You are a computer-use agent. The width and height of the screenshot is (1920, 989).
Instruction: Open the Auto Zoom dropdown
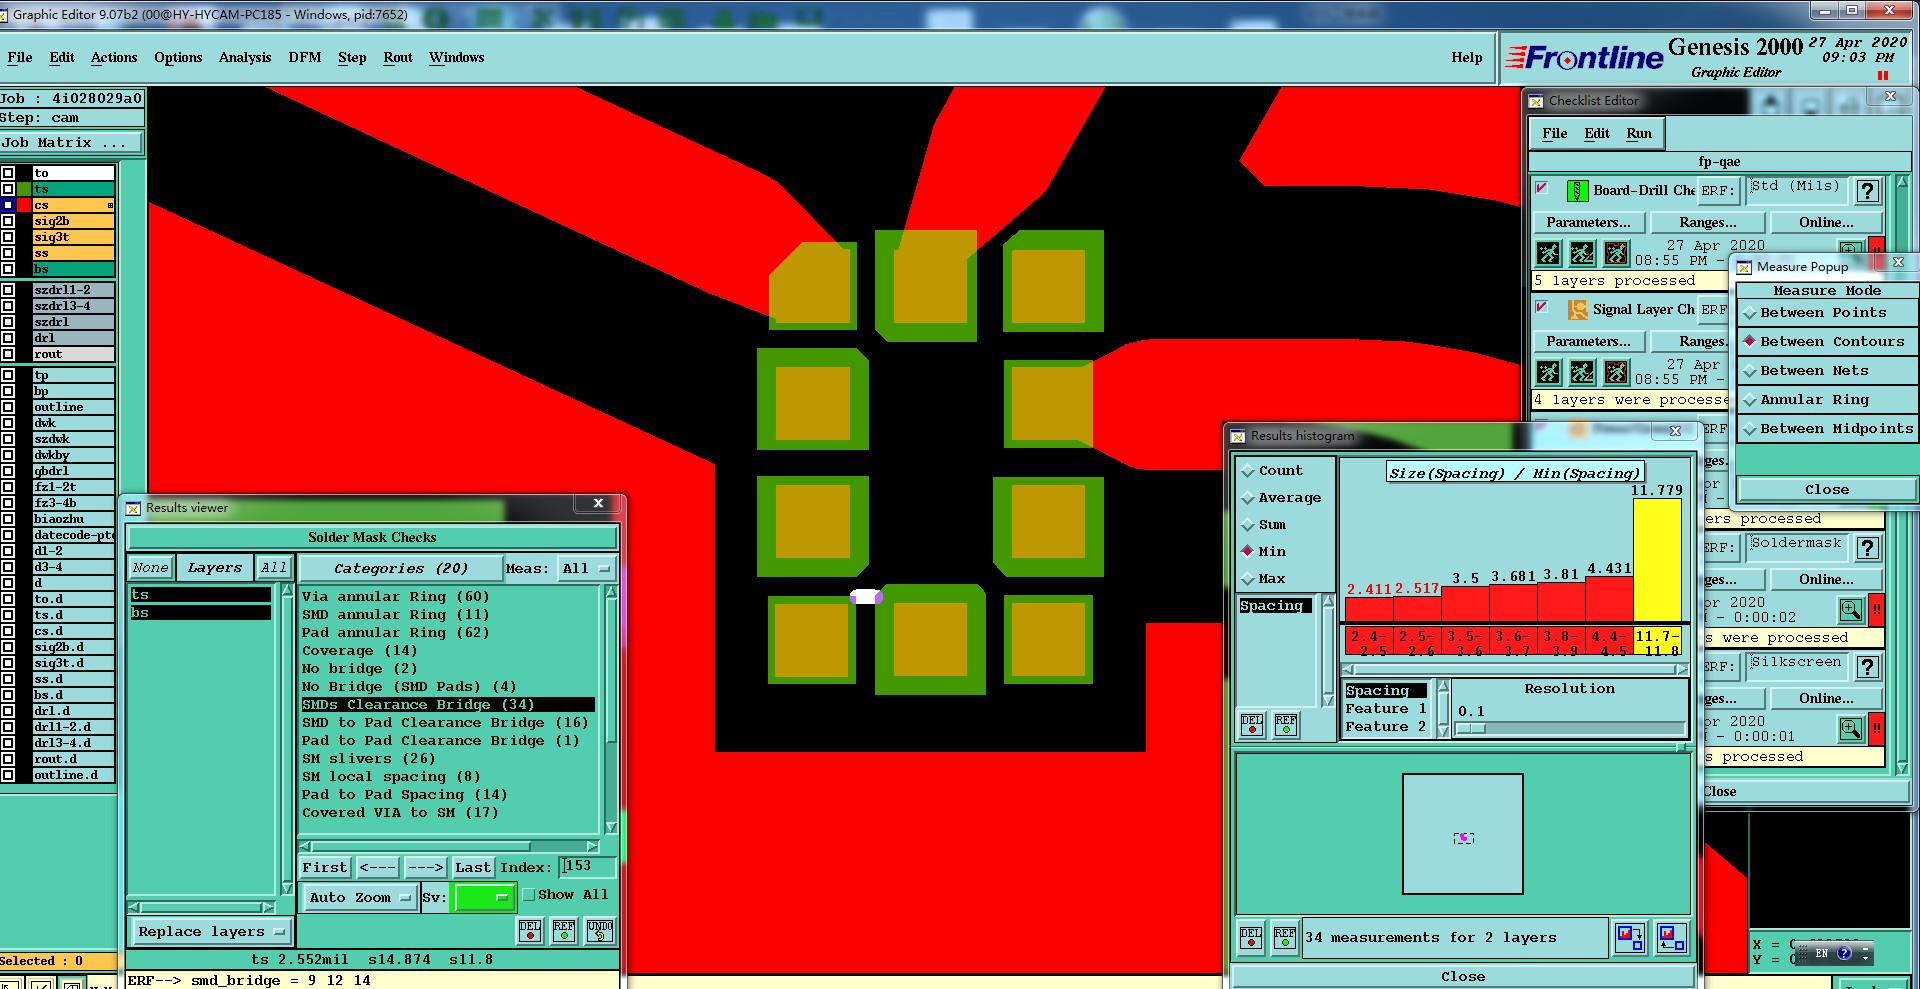tap(359, 897)
